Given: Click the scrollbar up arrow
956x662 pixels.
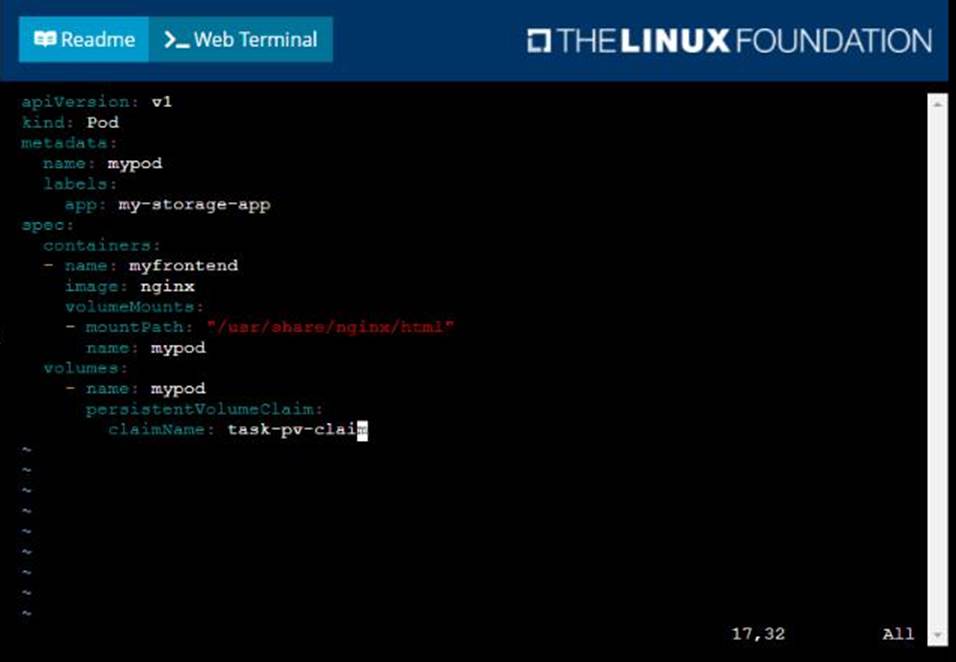Looking at the screenshot, I should tap(937, 104).
